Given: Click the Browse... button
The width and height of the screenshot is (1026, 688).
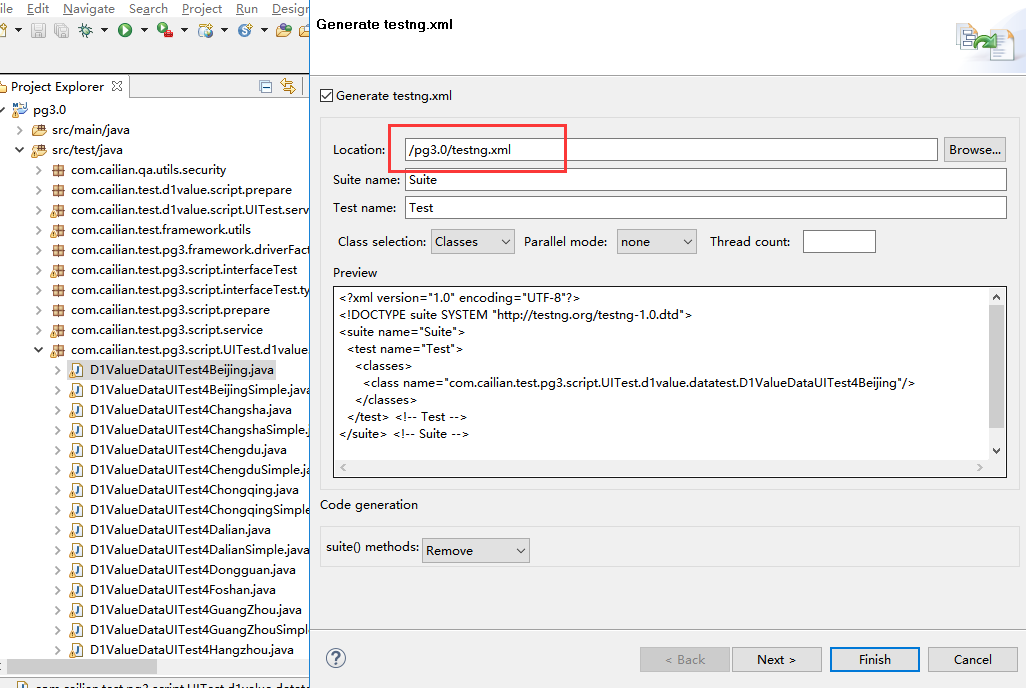Looking at the screenshot, I should click(974, 149).
